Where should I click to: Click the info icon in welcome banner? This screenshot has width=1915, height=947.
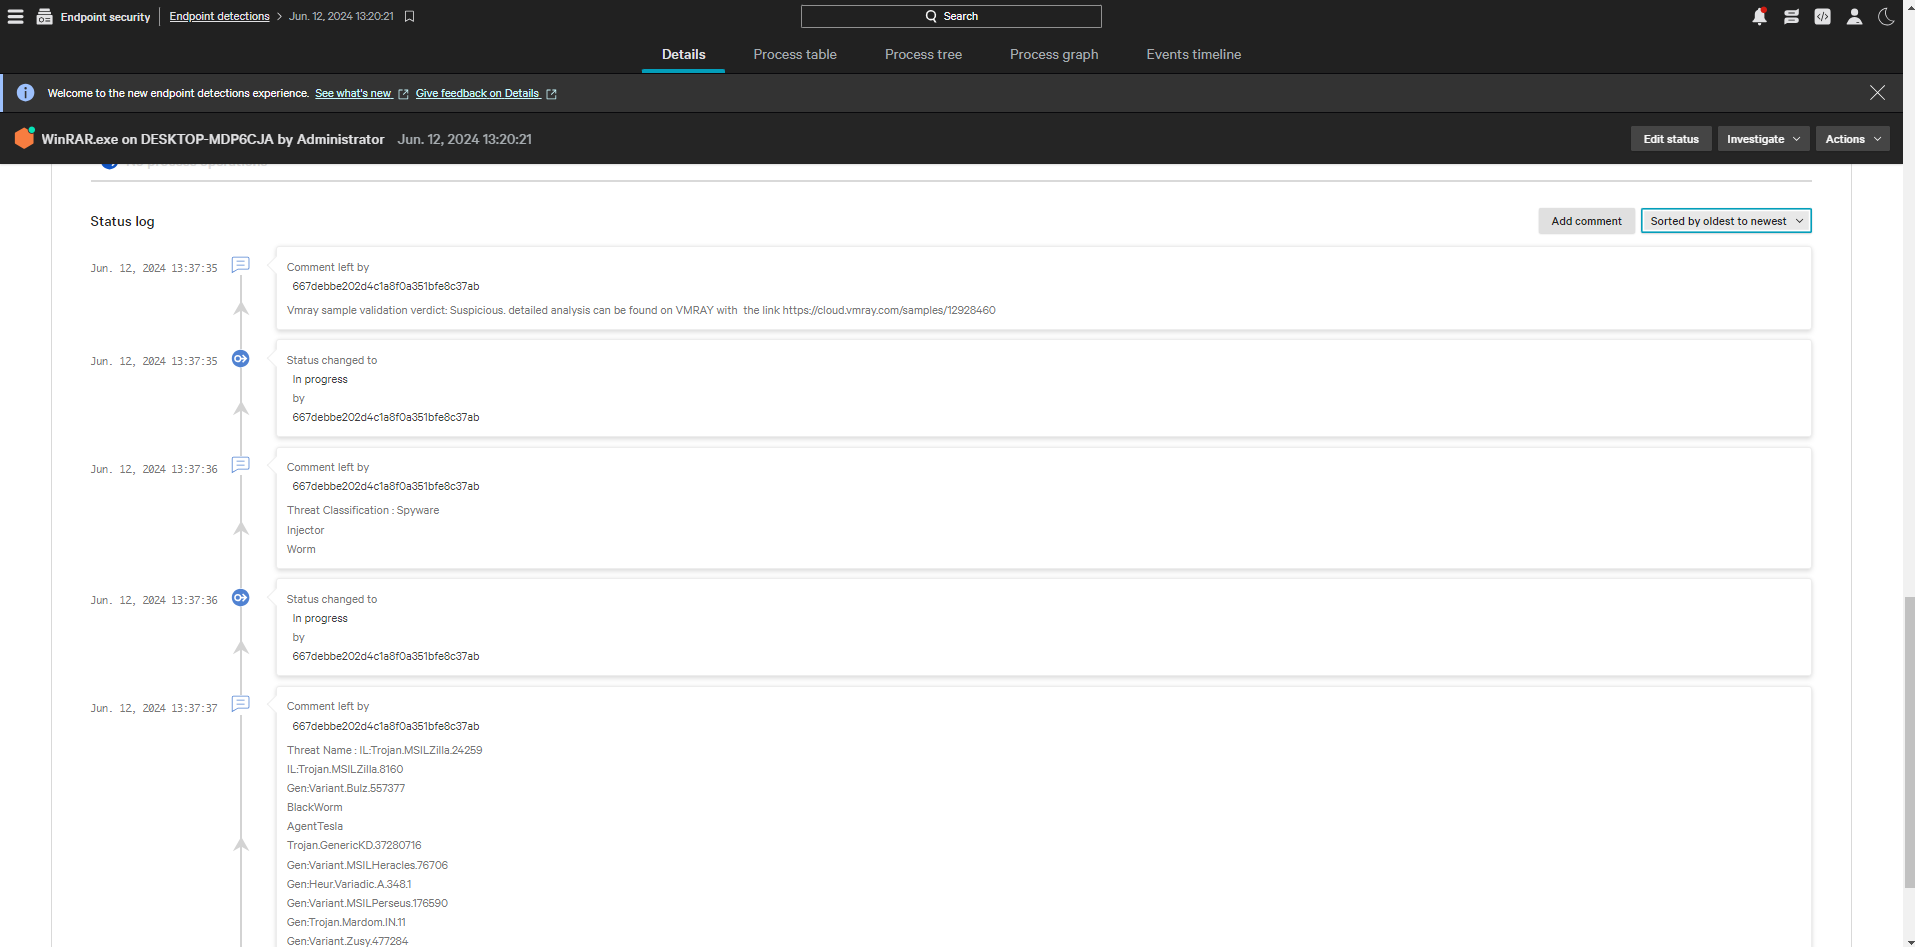[25, 93]
